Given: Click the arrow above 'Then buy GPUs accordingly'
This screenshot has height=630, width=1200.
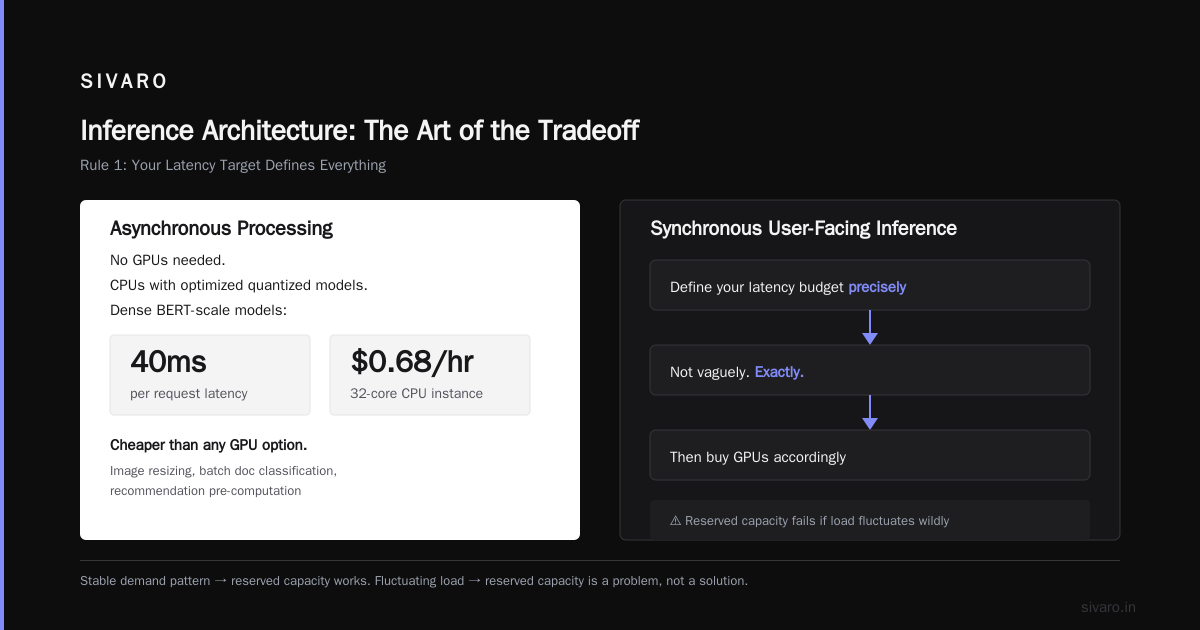Looking at the screenshot, I should tap(870, 412).
